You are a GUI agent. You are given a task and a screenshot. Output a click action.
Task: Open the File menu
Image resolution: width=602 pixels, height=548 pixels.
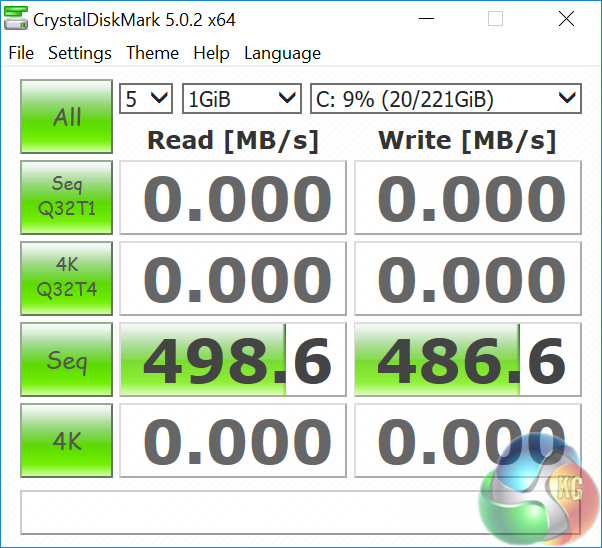click(21, 53)
